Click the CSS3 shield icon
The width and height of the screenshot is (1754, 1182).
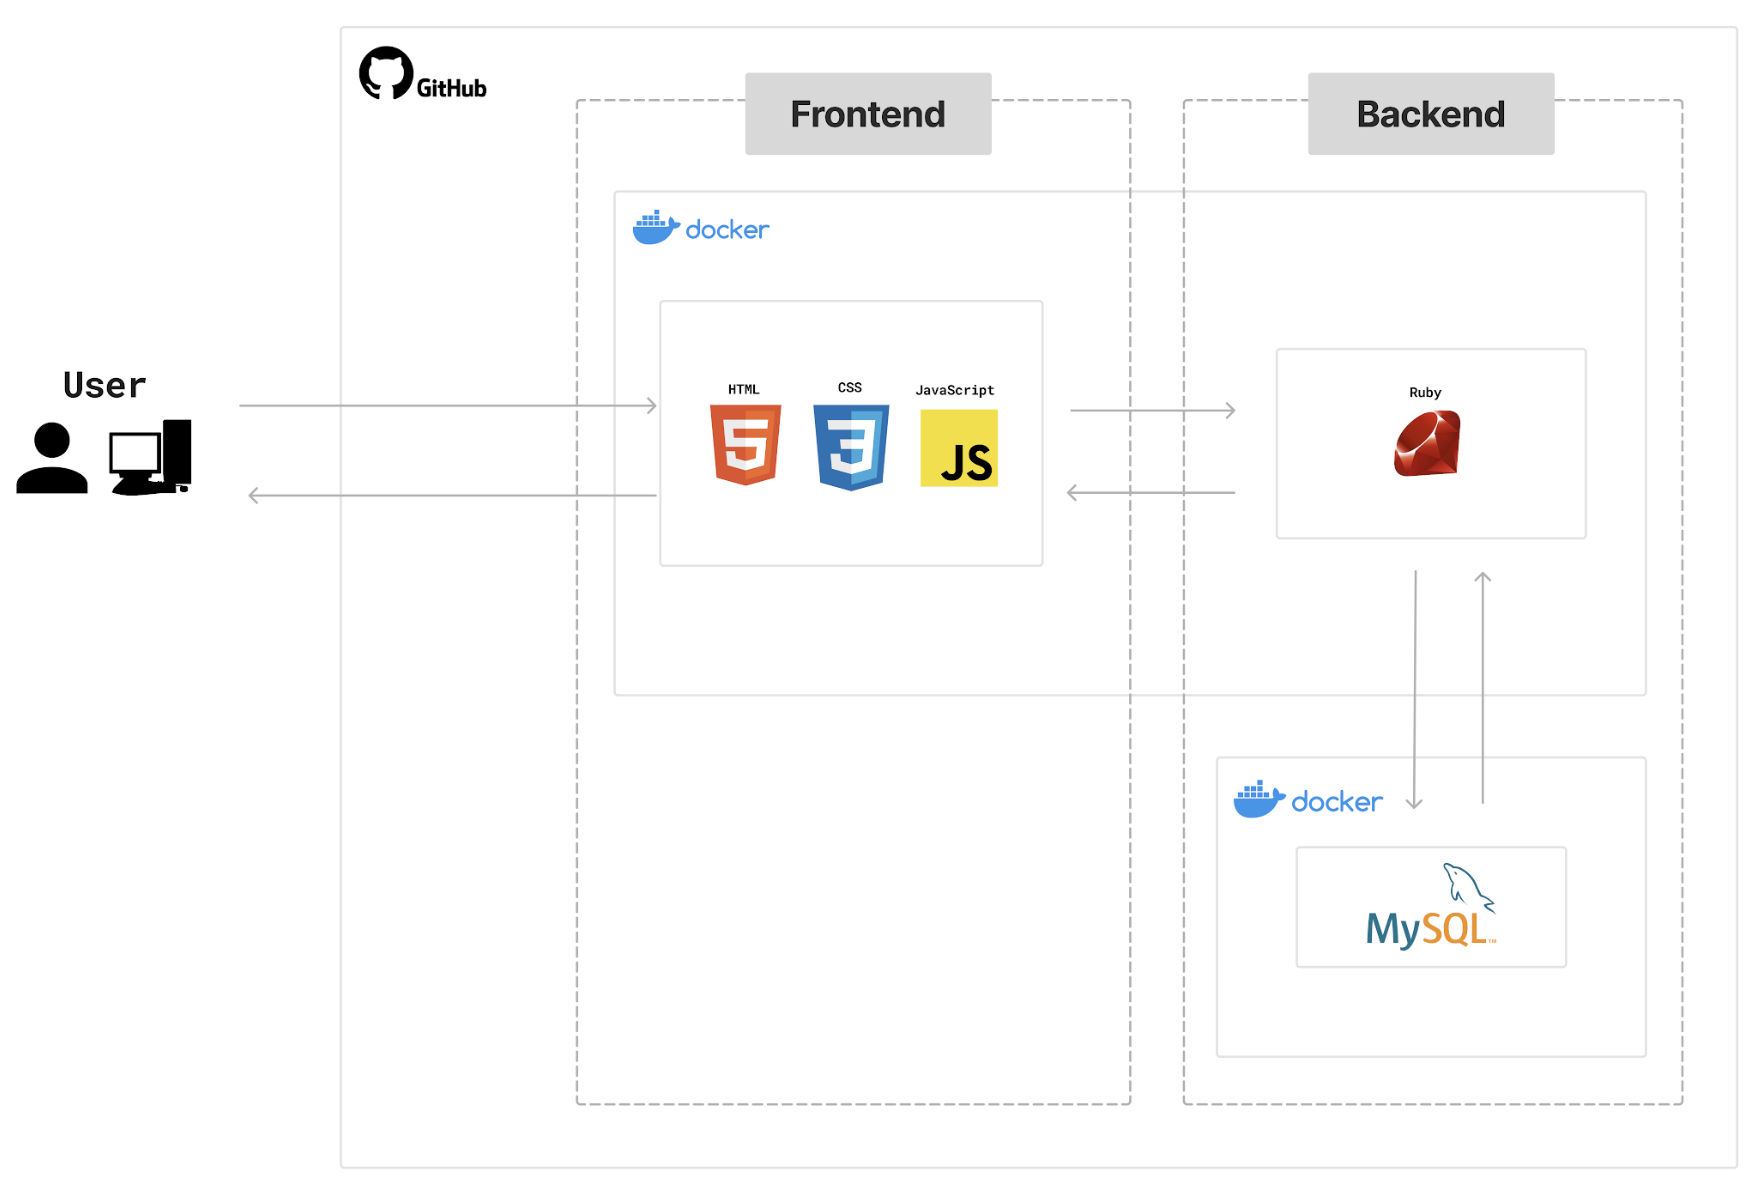tap(851, 447)
